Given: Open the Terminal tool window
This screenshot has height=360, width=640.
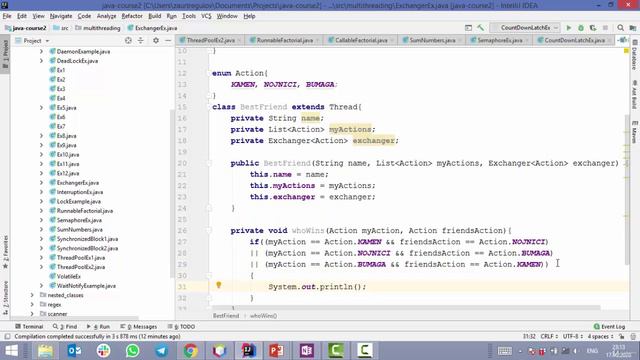Looking at the screenshot, I should [29, 327].
